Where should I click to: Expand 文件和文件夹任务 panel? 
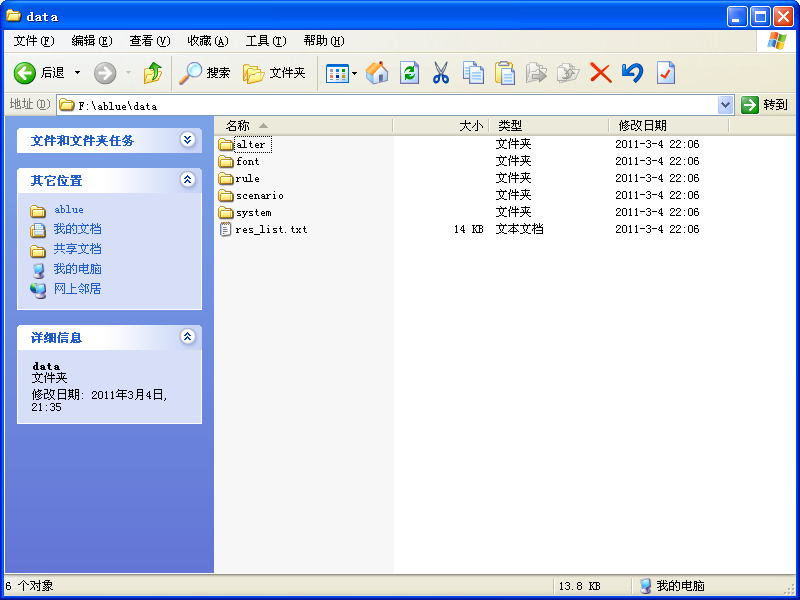tap(188, 140)
